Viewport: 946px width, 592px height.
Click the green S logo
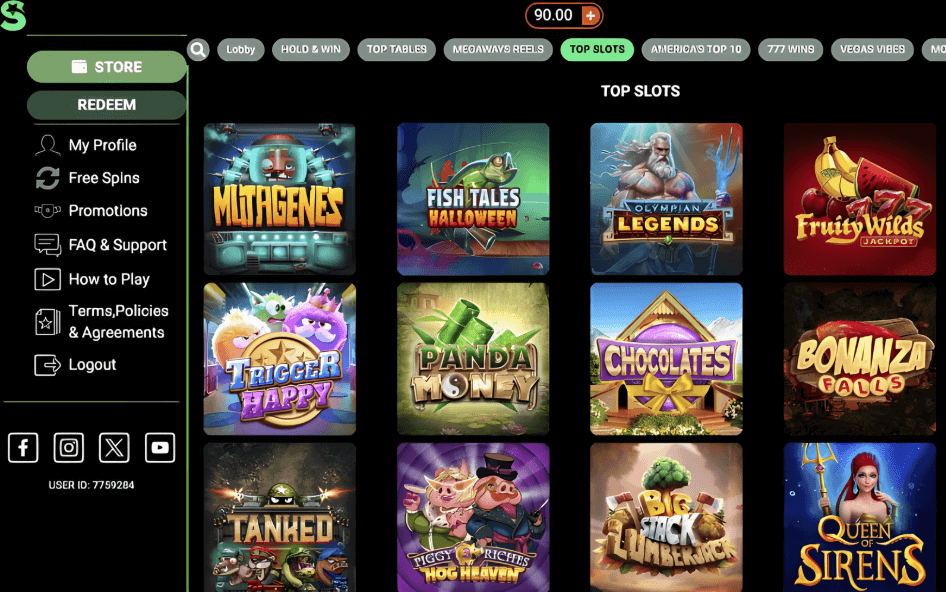[x=13, y=15]
